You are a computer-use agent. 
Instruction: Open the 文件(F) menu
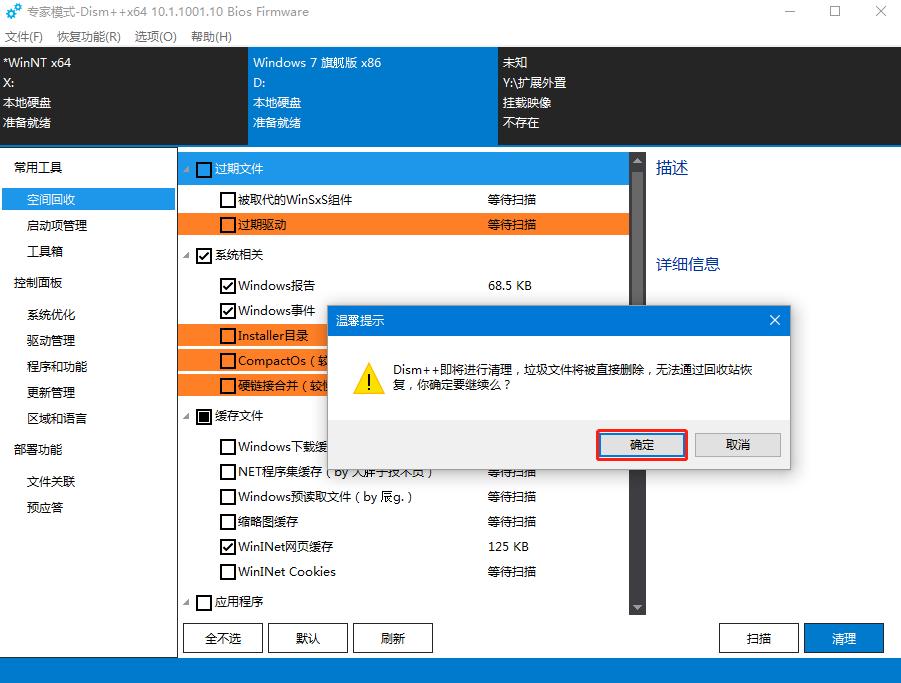pos(23,37)
